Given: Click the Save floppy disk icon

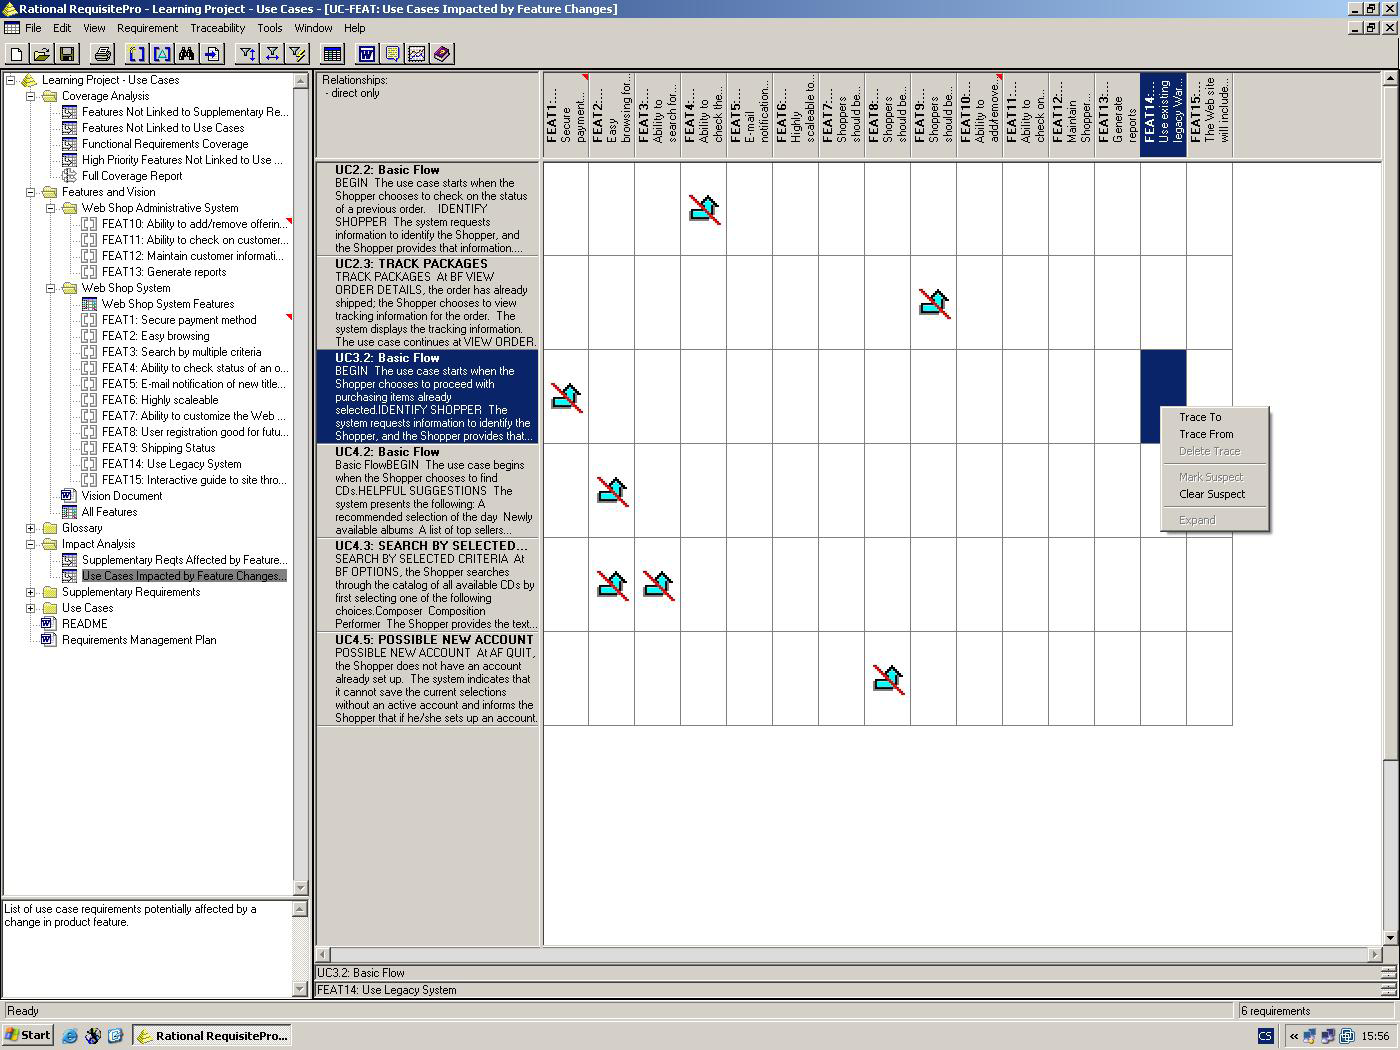Looking at the screenshot, I should tap(67, 54).
